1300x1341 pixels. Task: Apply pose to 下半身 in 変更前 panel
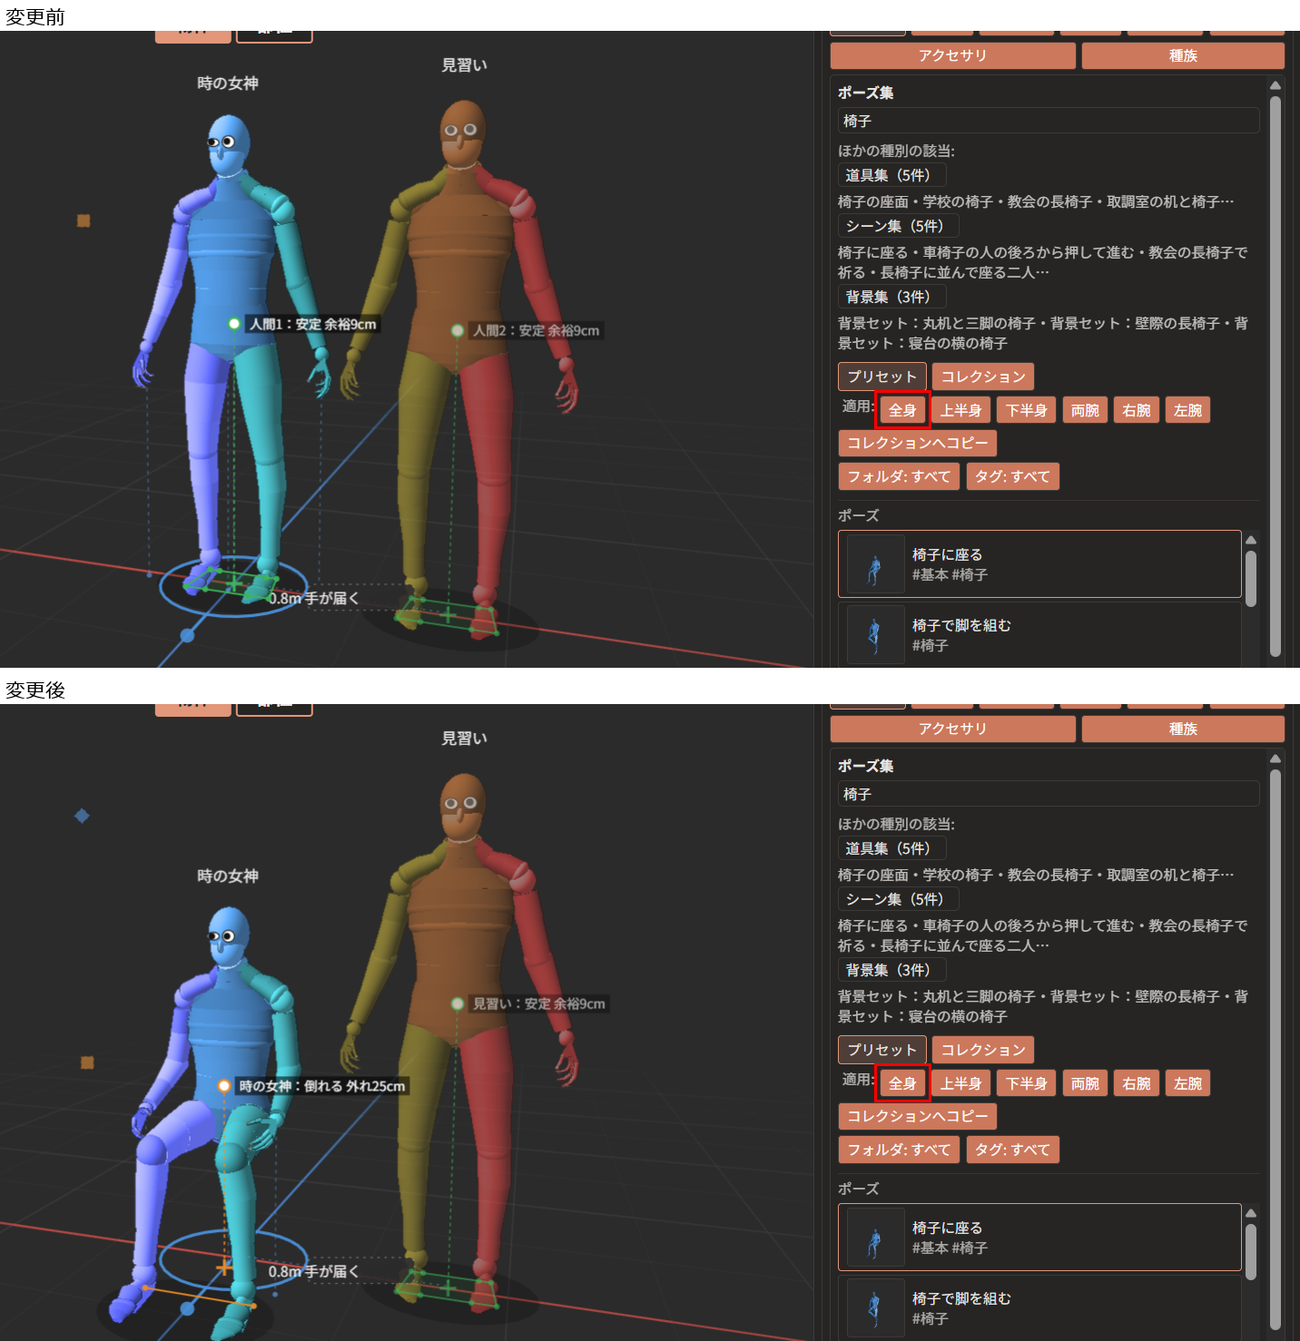[1027, 410]
